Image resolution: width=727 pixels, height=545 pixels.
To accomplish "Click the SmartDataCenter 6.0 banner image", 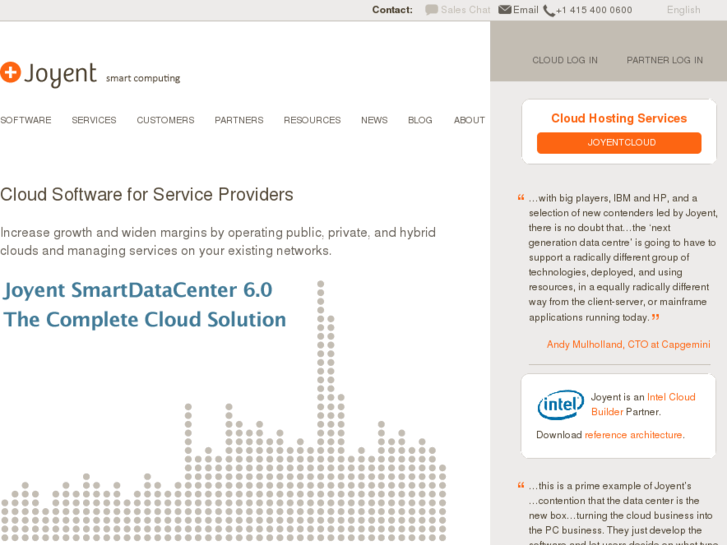I will click(x=145, y=305).
